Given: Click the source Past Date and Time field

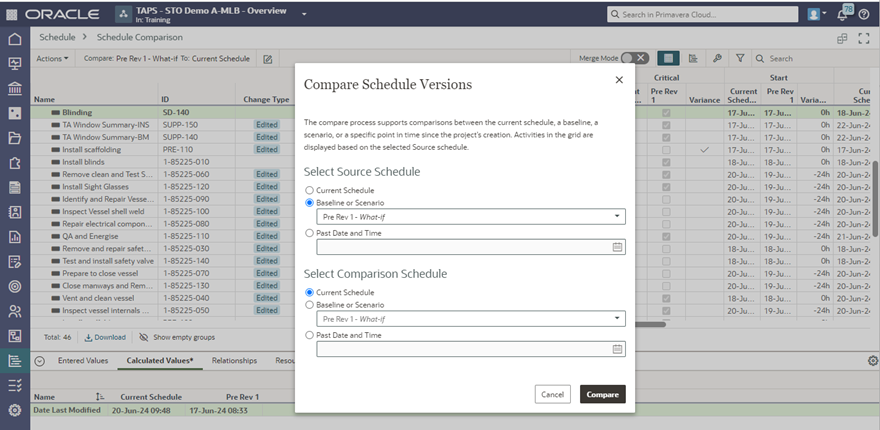Looking at the screenshot, I should tap(471, 247).
